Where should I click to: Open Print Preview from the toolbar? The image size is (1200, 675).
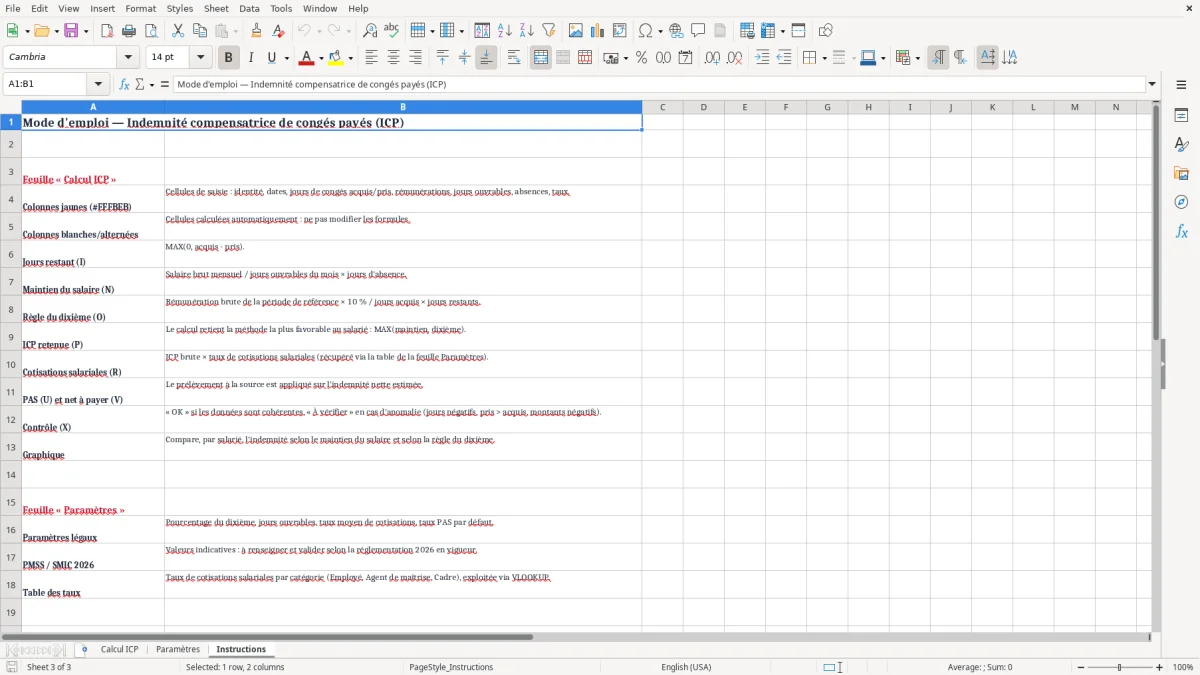tap(151, 31)
